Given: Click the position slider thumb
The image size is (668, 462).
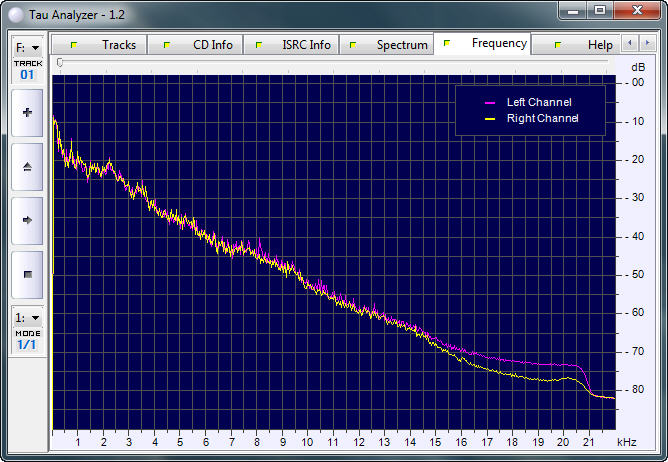Looking at the screenshot, I should (60, 63).
